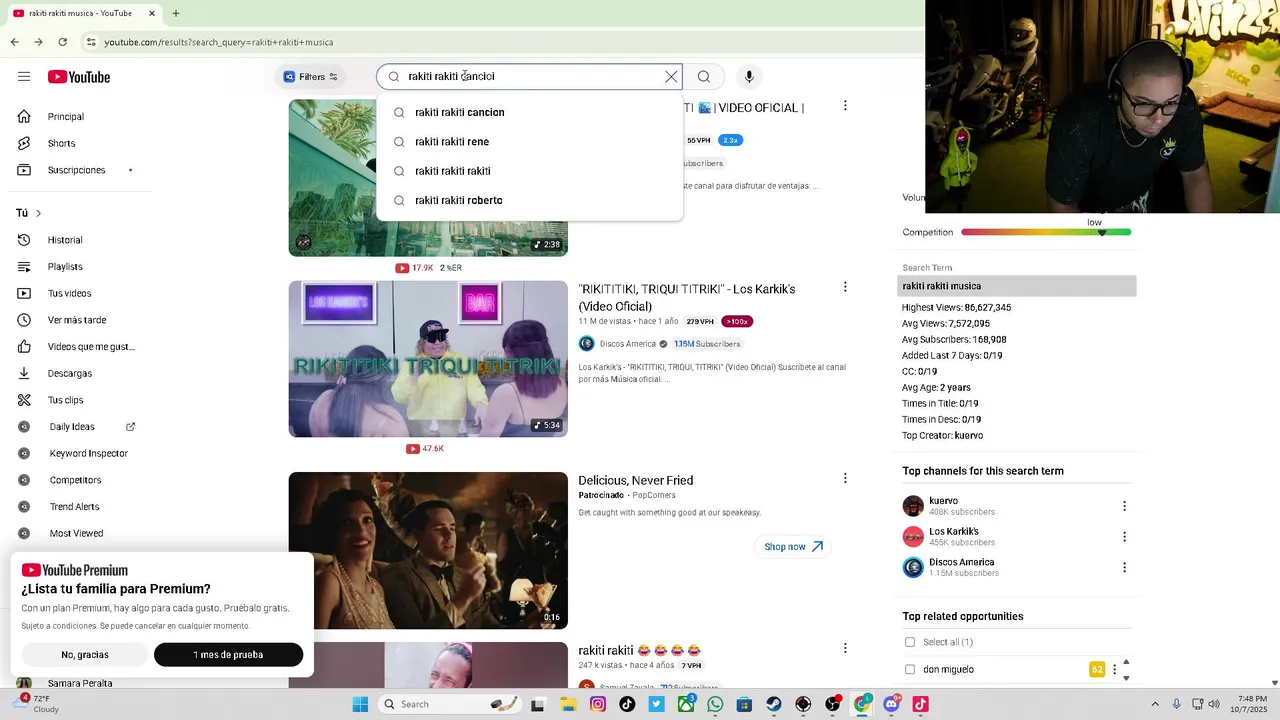Pick suggestion 'rakiti rakiti cancion'
The image size is (1280, 720).
530,112
